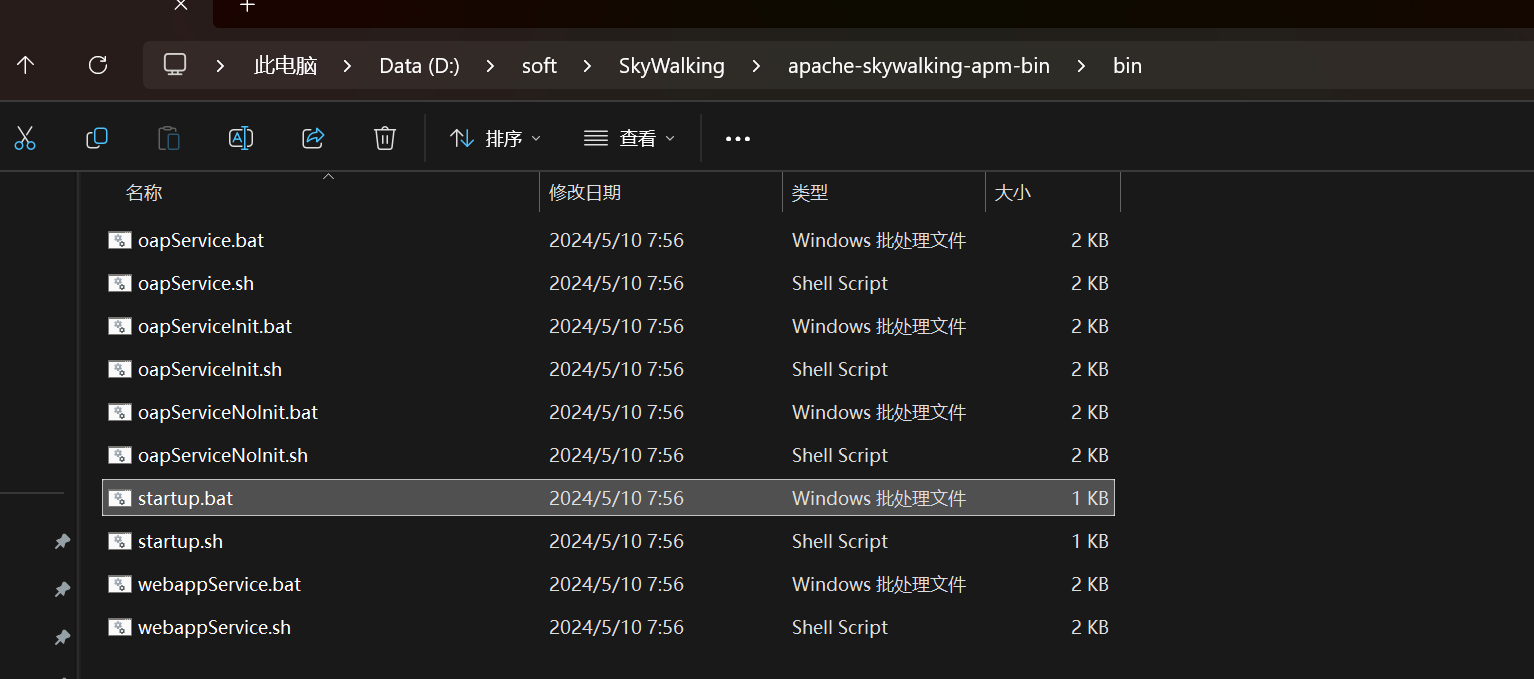
Task: Open the 查看 view dropdown
Action: 629,138
